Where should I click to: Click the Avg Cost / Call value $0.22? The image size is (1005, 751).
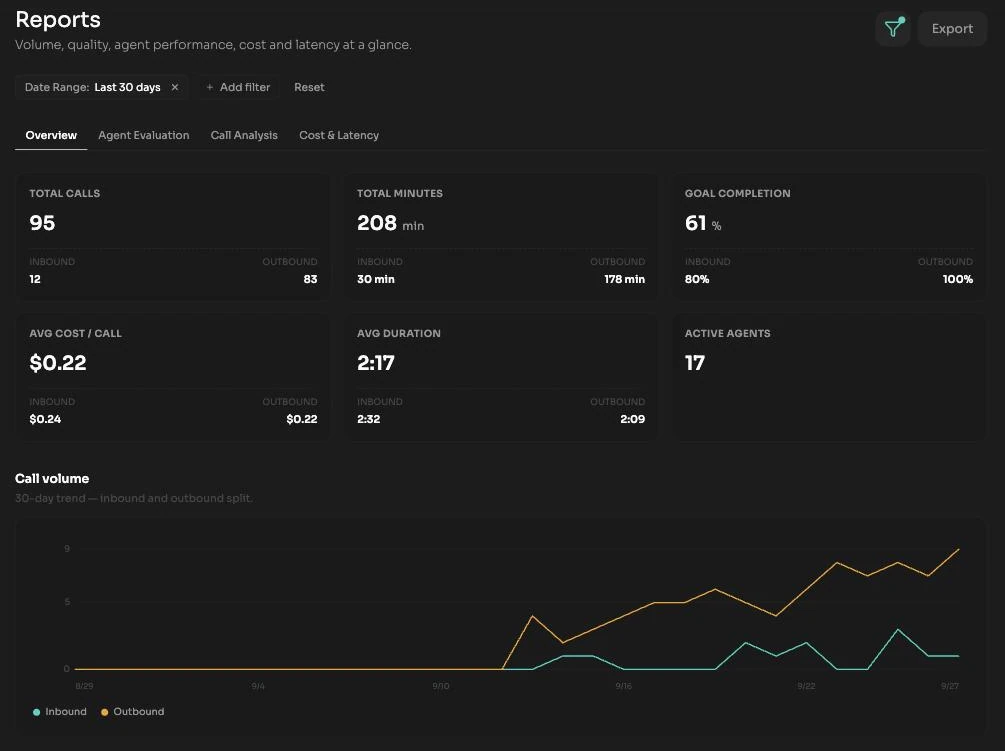pos(58,363)
